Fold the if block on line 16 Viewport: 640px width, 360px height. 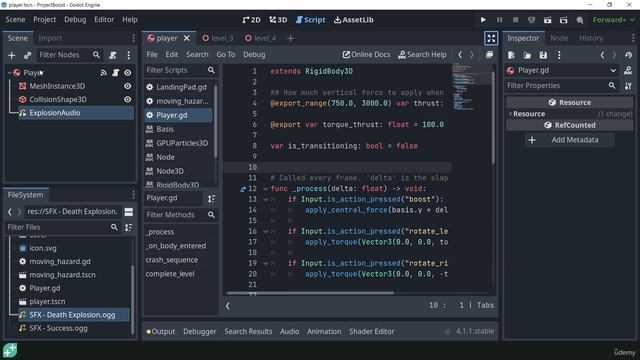265,231
